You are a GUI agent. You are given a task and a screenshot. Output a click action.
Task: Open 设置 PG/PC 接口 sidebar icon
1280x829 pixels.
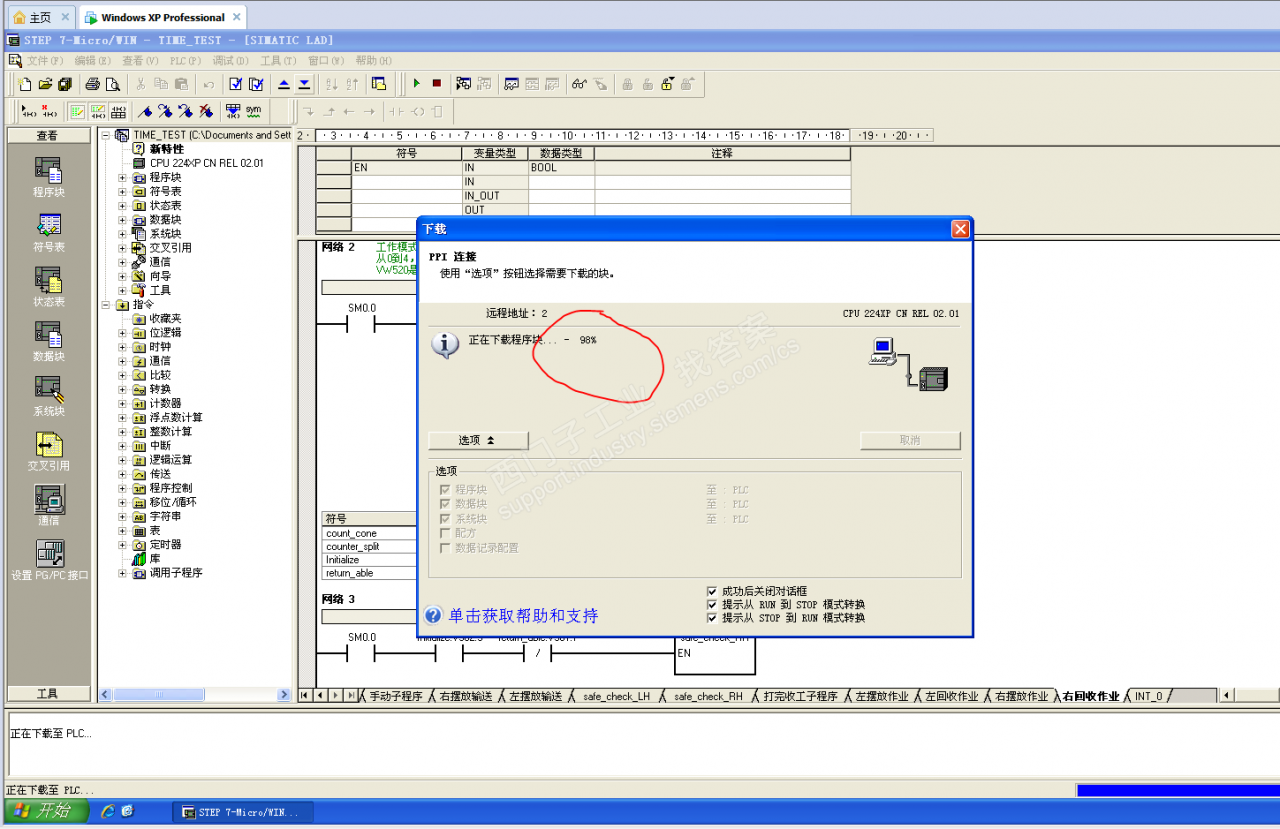tap(49, 561)
